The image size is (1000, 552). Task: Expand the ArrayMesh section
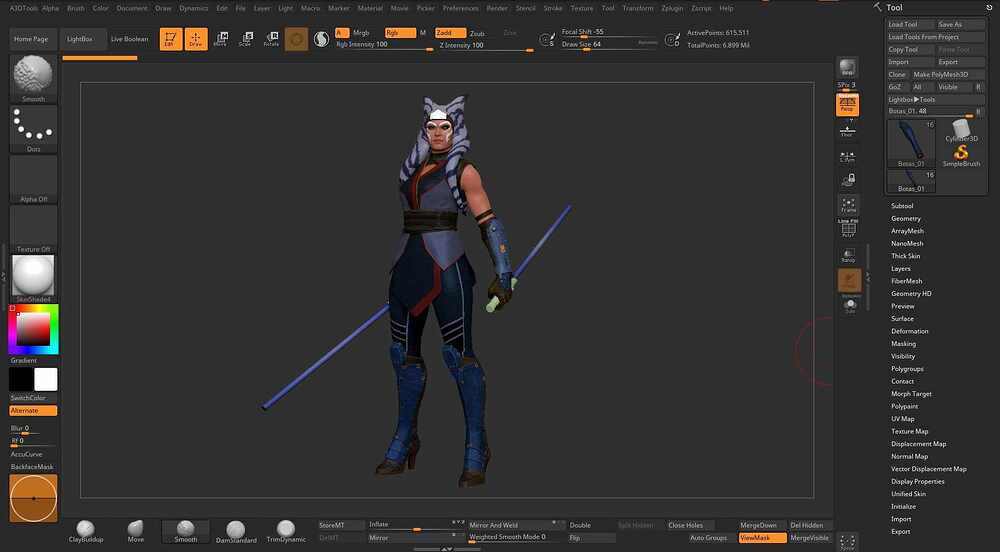point(907,231)
